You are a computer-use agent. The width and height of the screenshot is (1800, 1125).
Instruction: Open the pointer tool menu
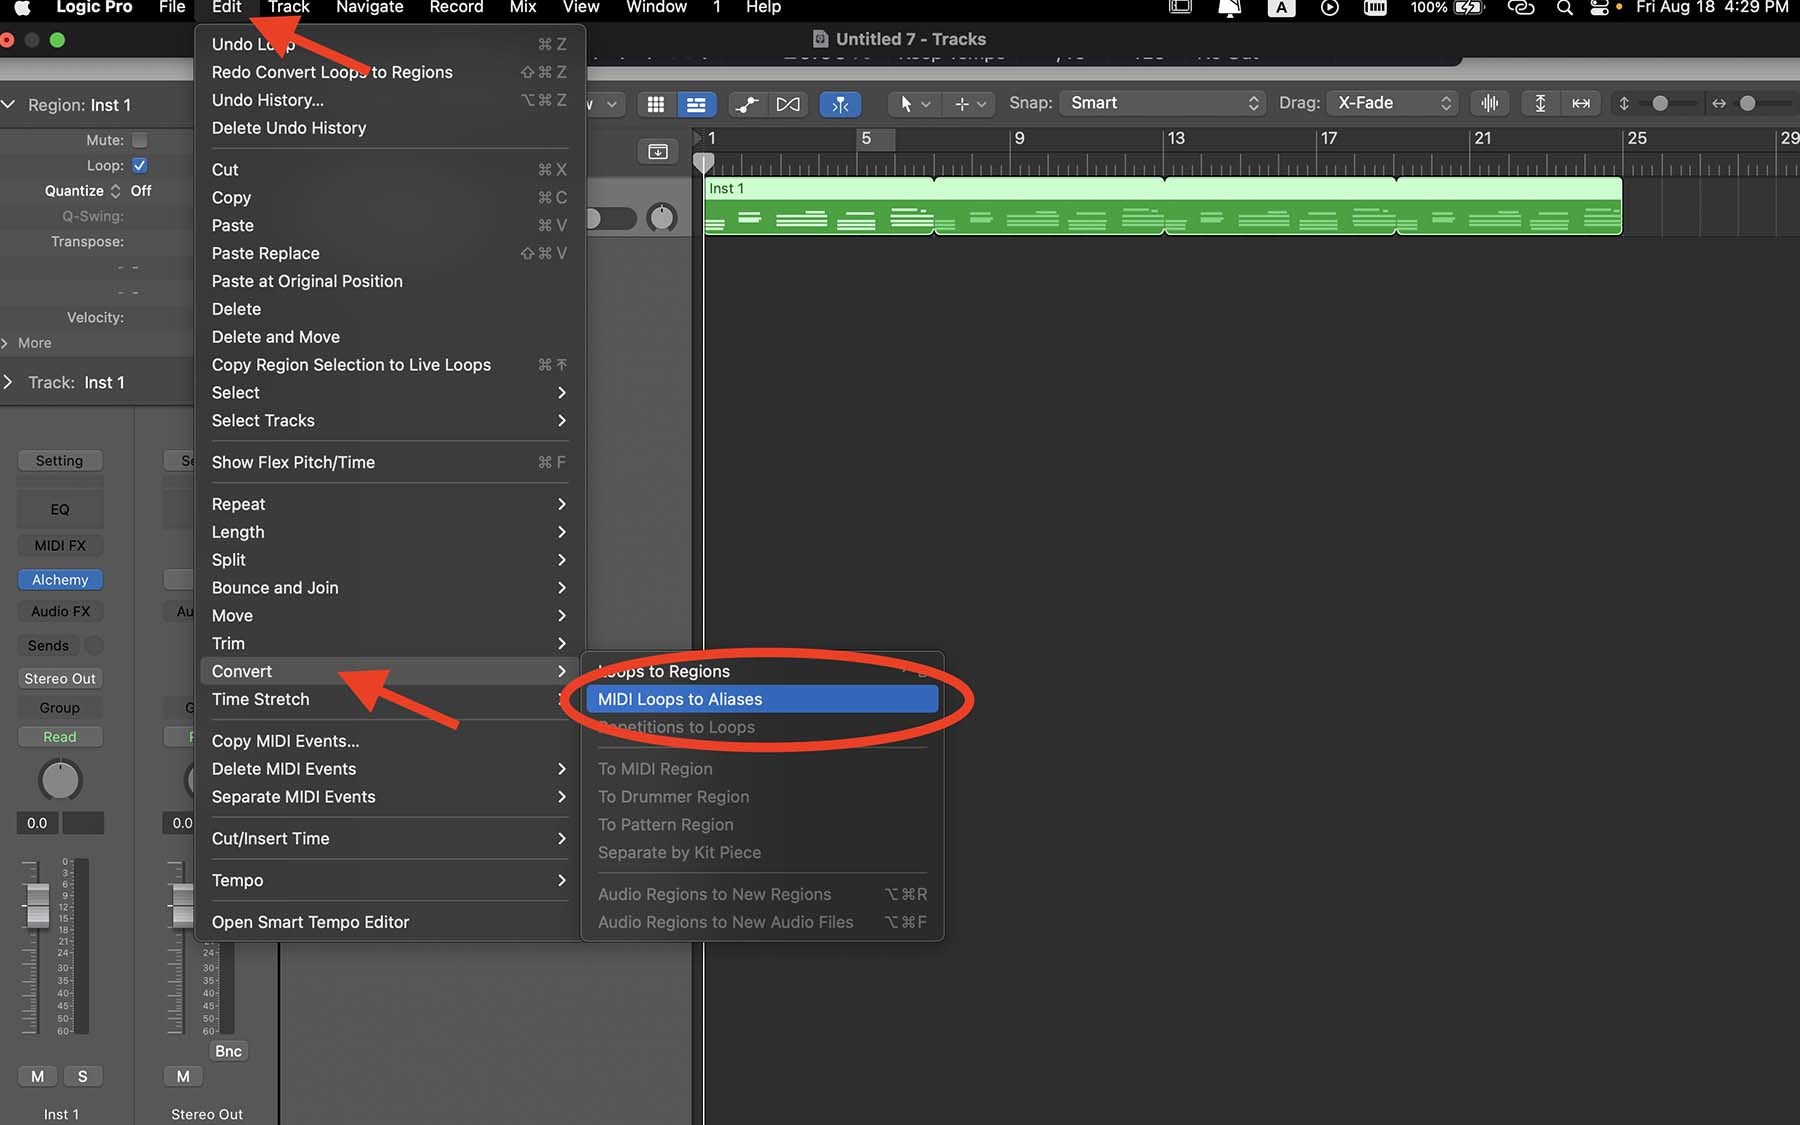pyautogui.click(x=914, y=103)
